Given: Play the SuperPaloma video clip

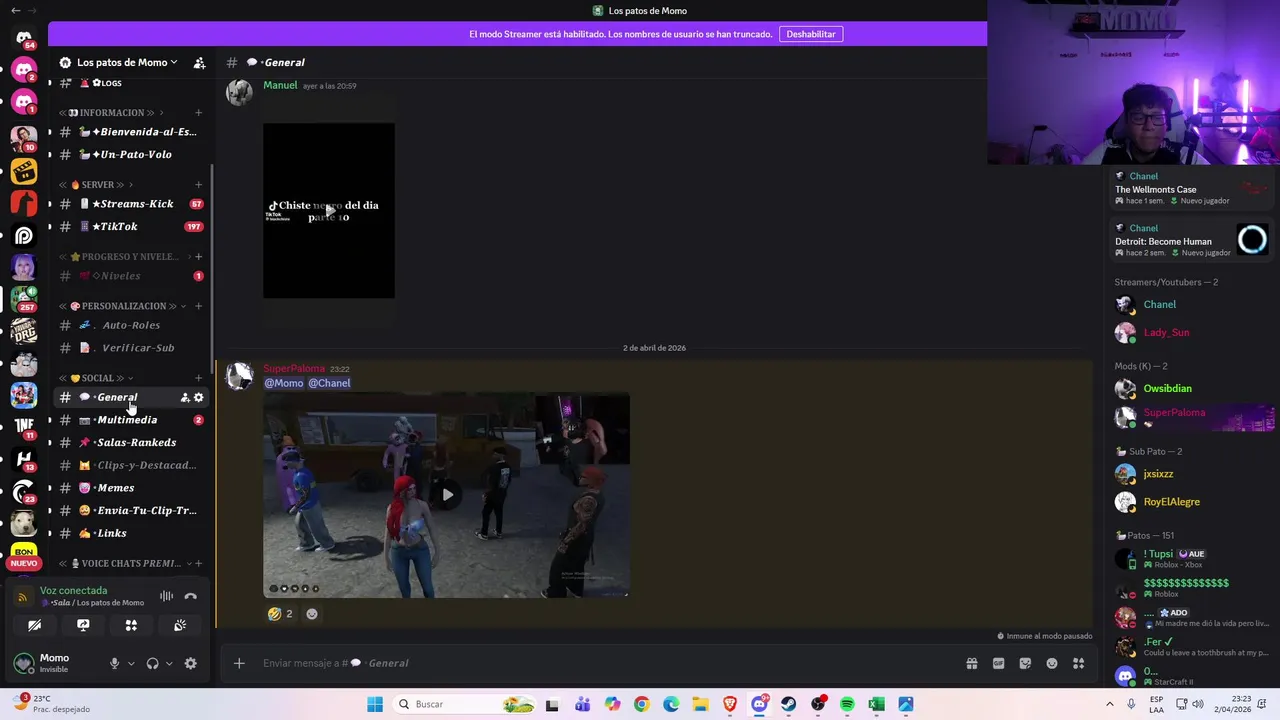Looking at the screenshot, I should pos(447,494).
